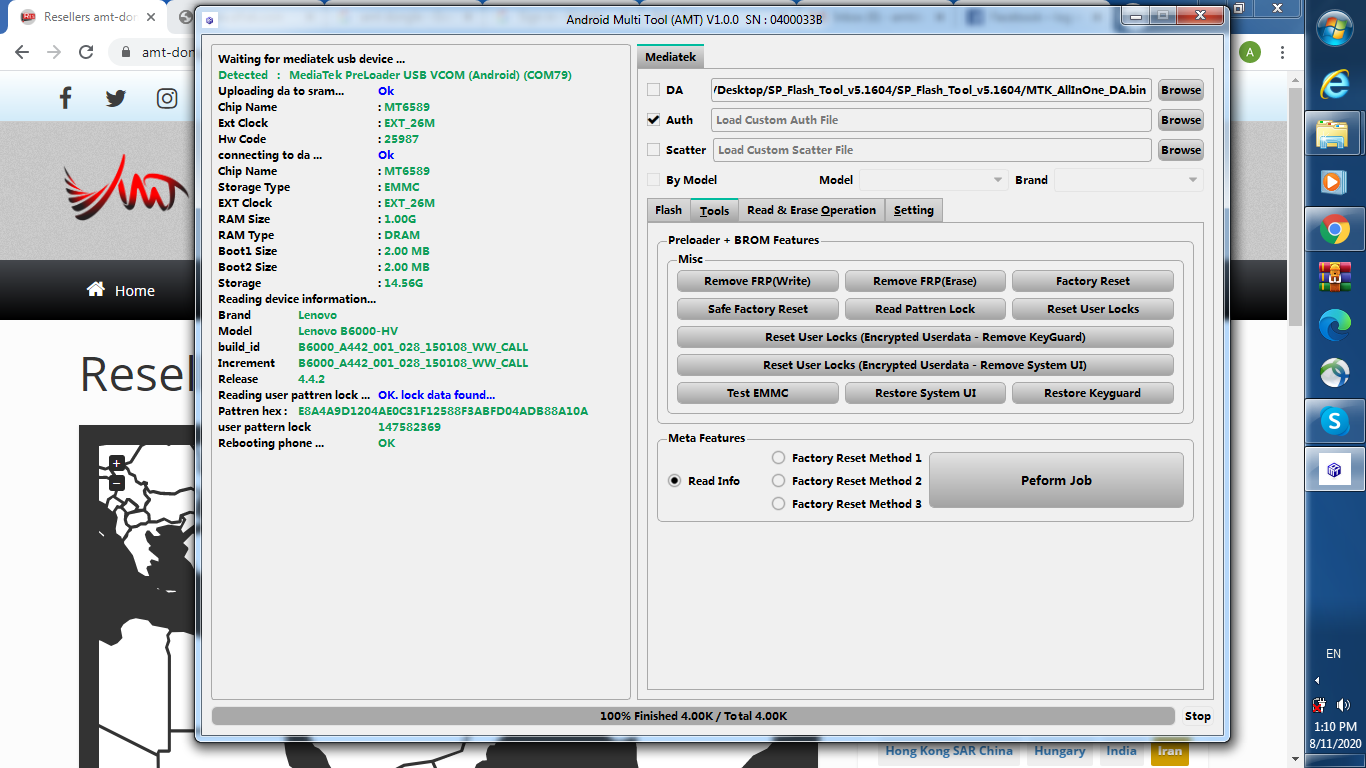Open WinRAR from the taskbar

tap(1335, 276)
